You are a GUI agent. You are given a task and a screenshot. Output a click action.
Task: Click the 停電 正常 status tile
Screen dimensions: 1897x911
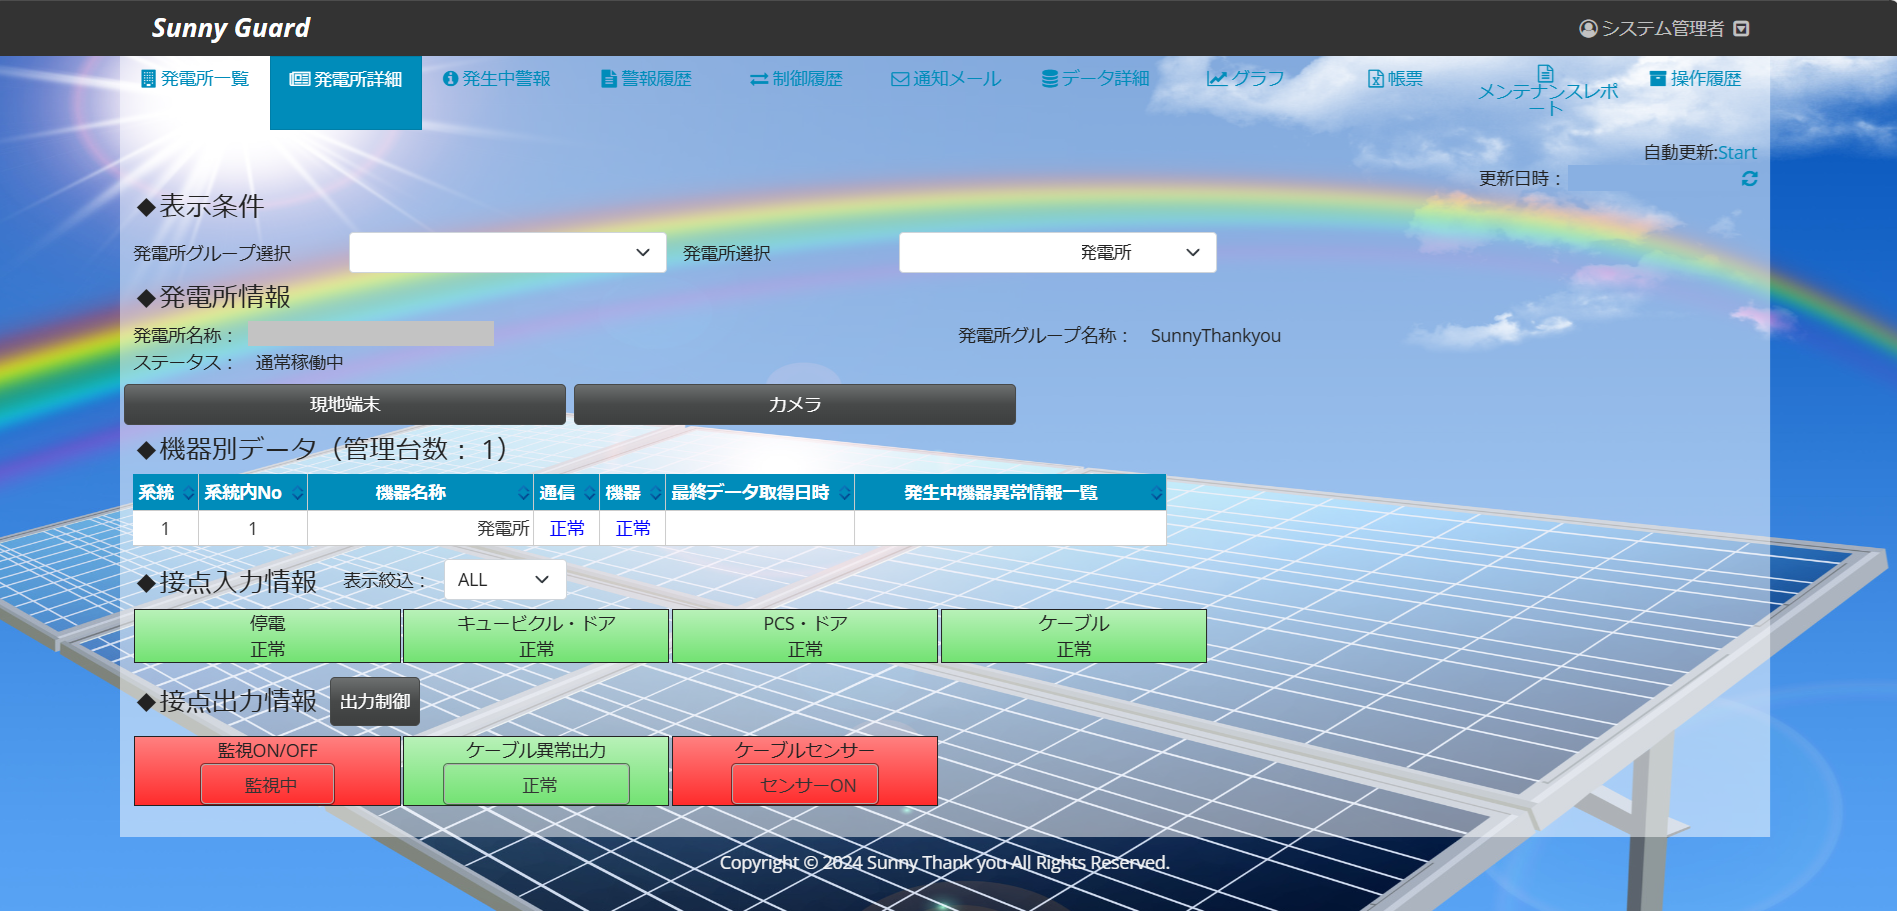point(267,636)
